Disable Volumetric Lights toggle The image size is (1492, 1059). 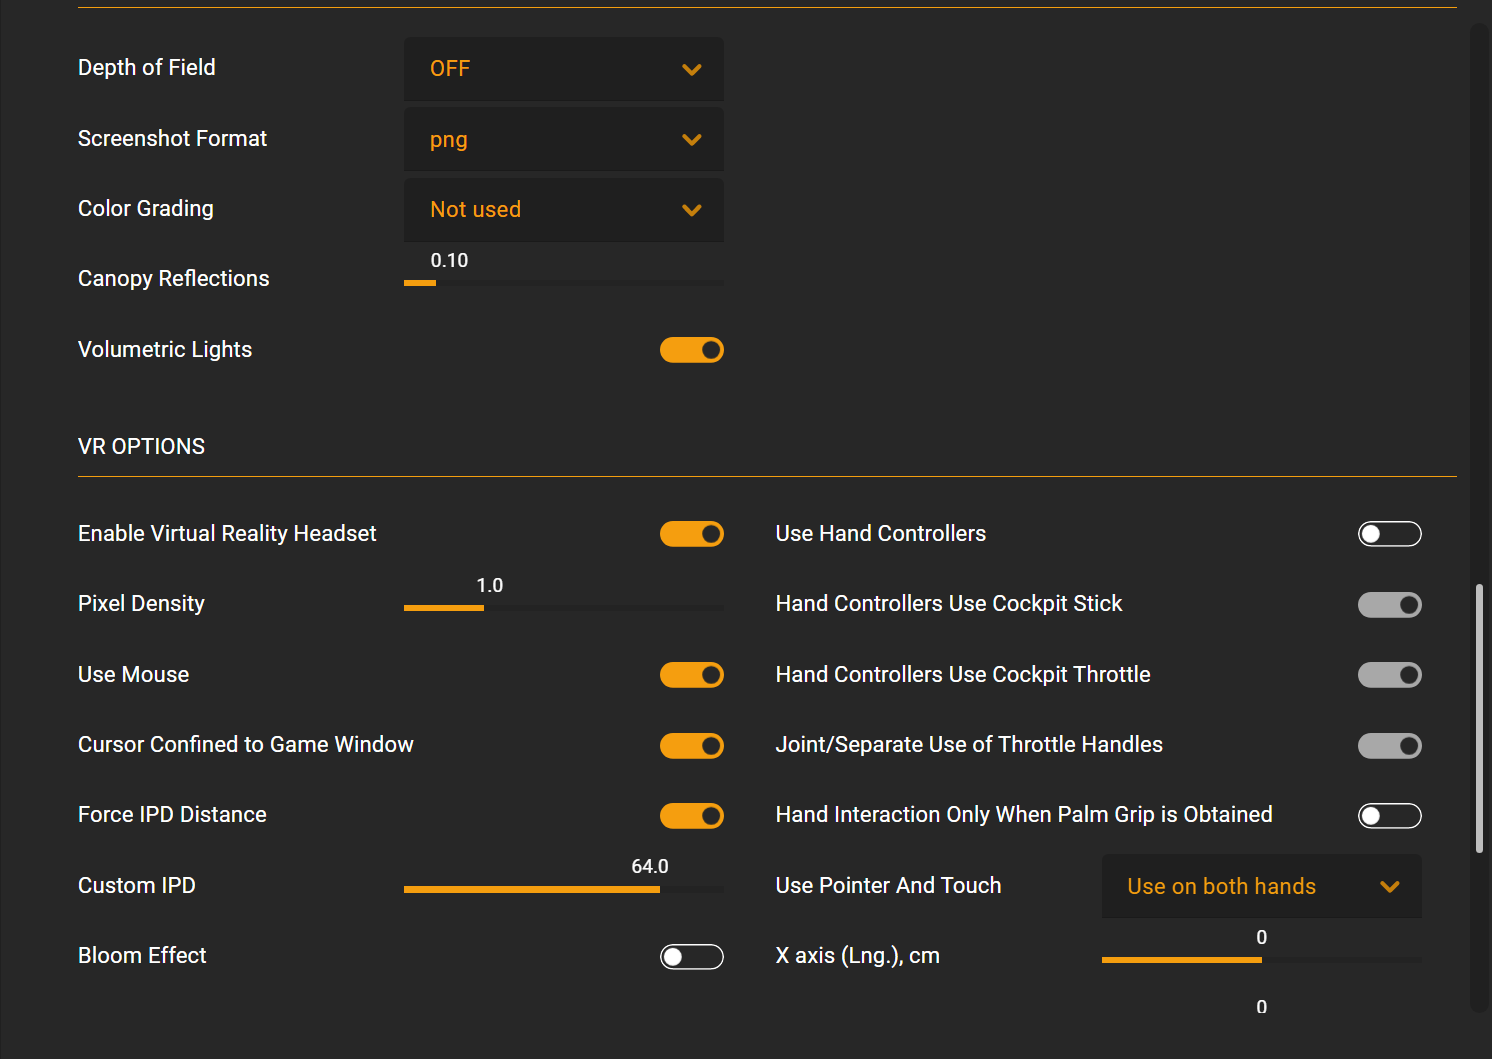[x=691, y=350]
